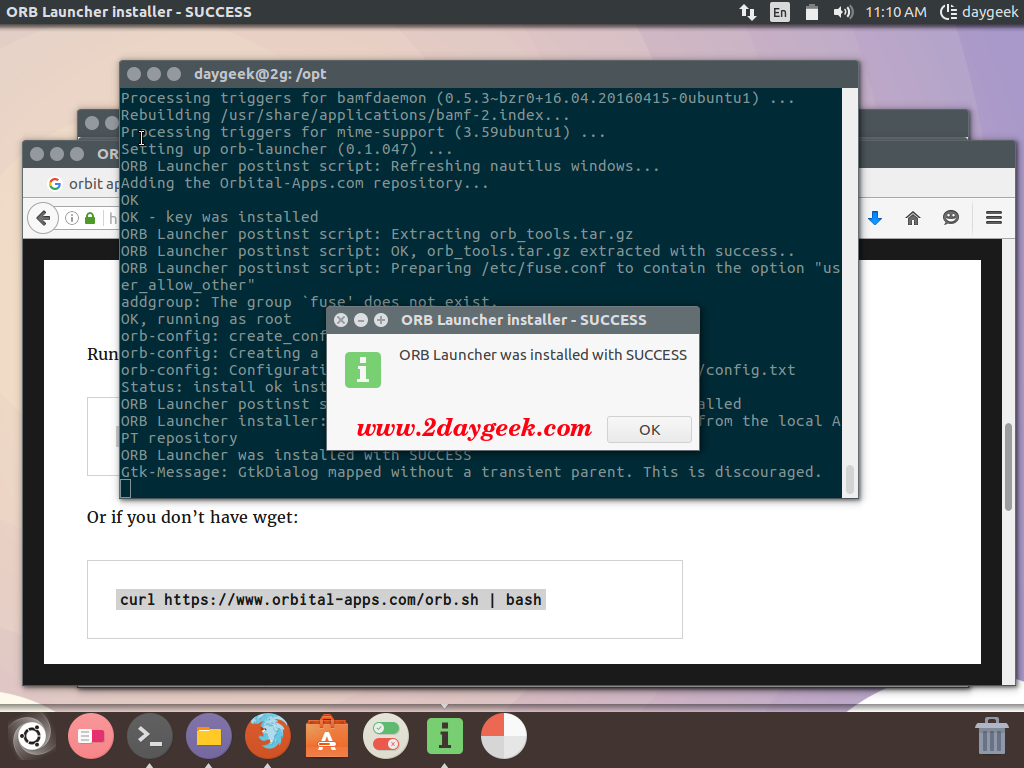Open the pie-chart app in the dock

[504, 736]
